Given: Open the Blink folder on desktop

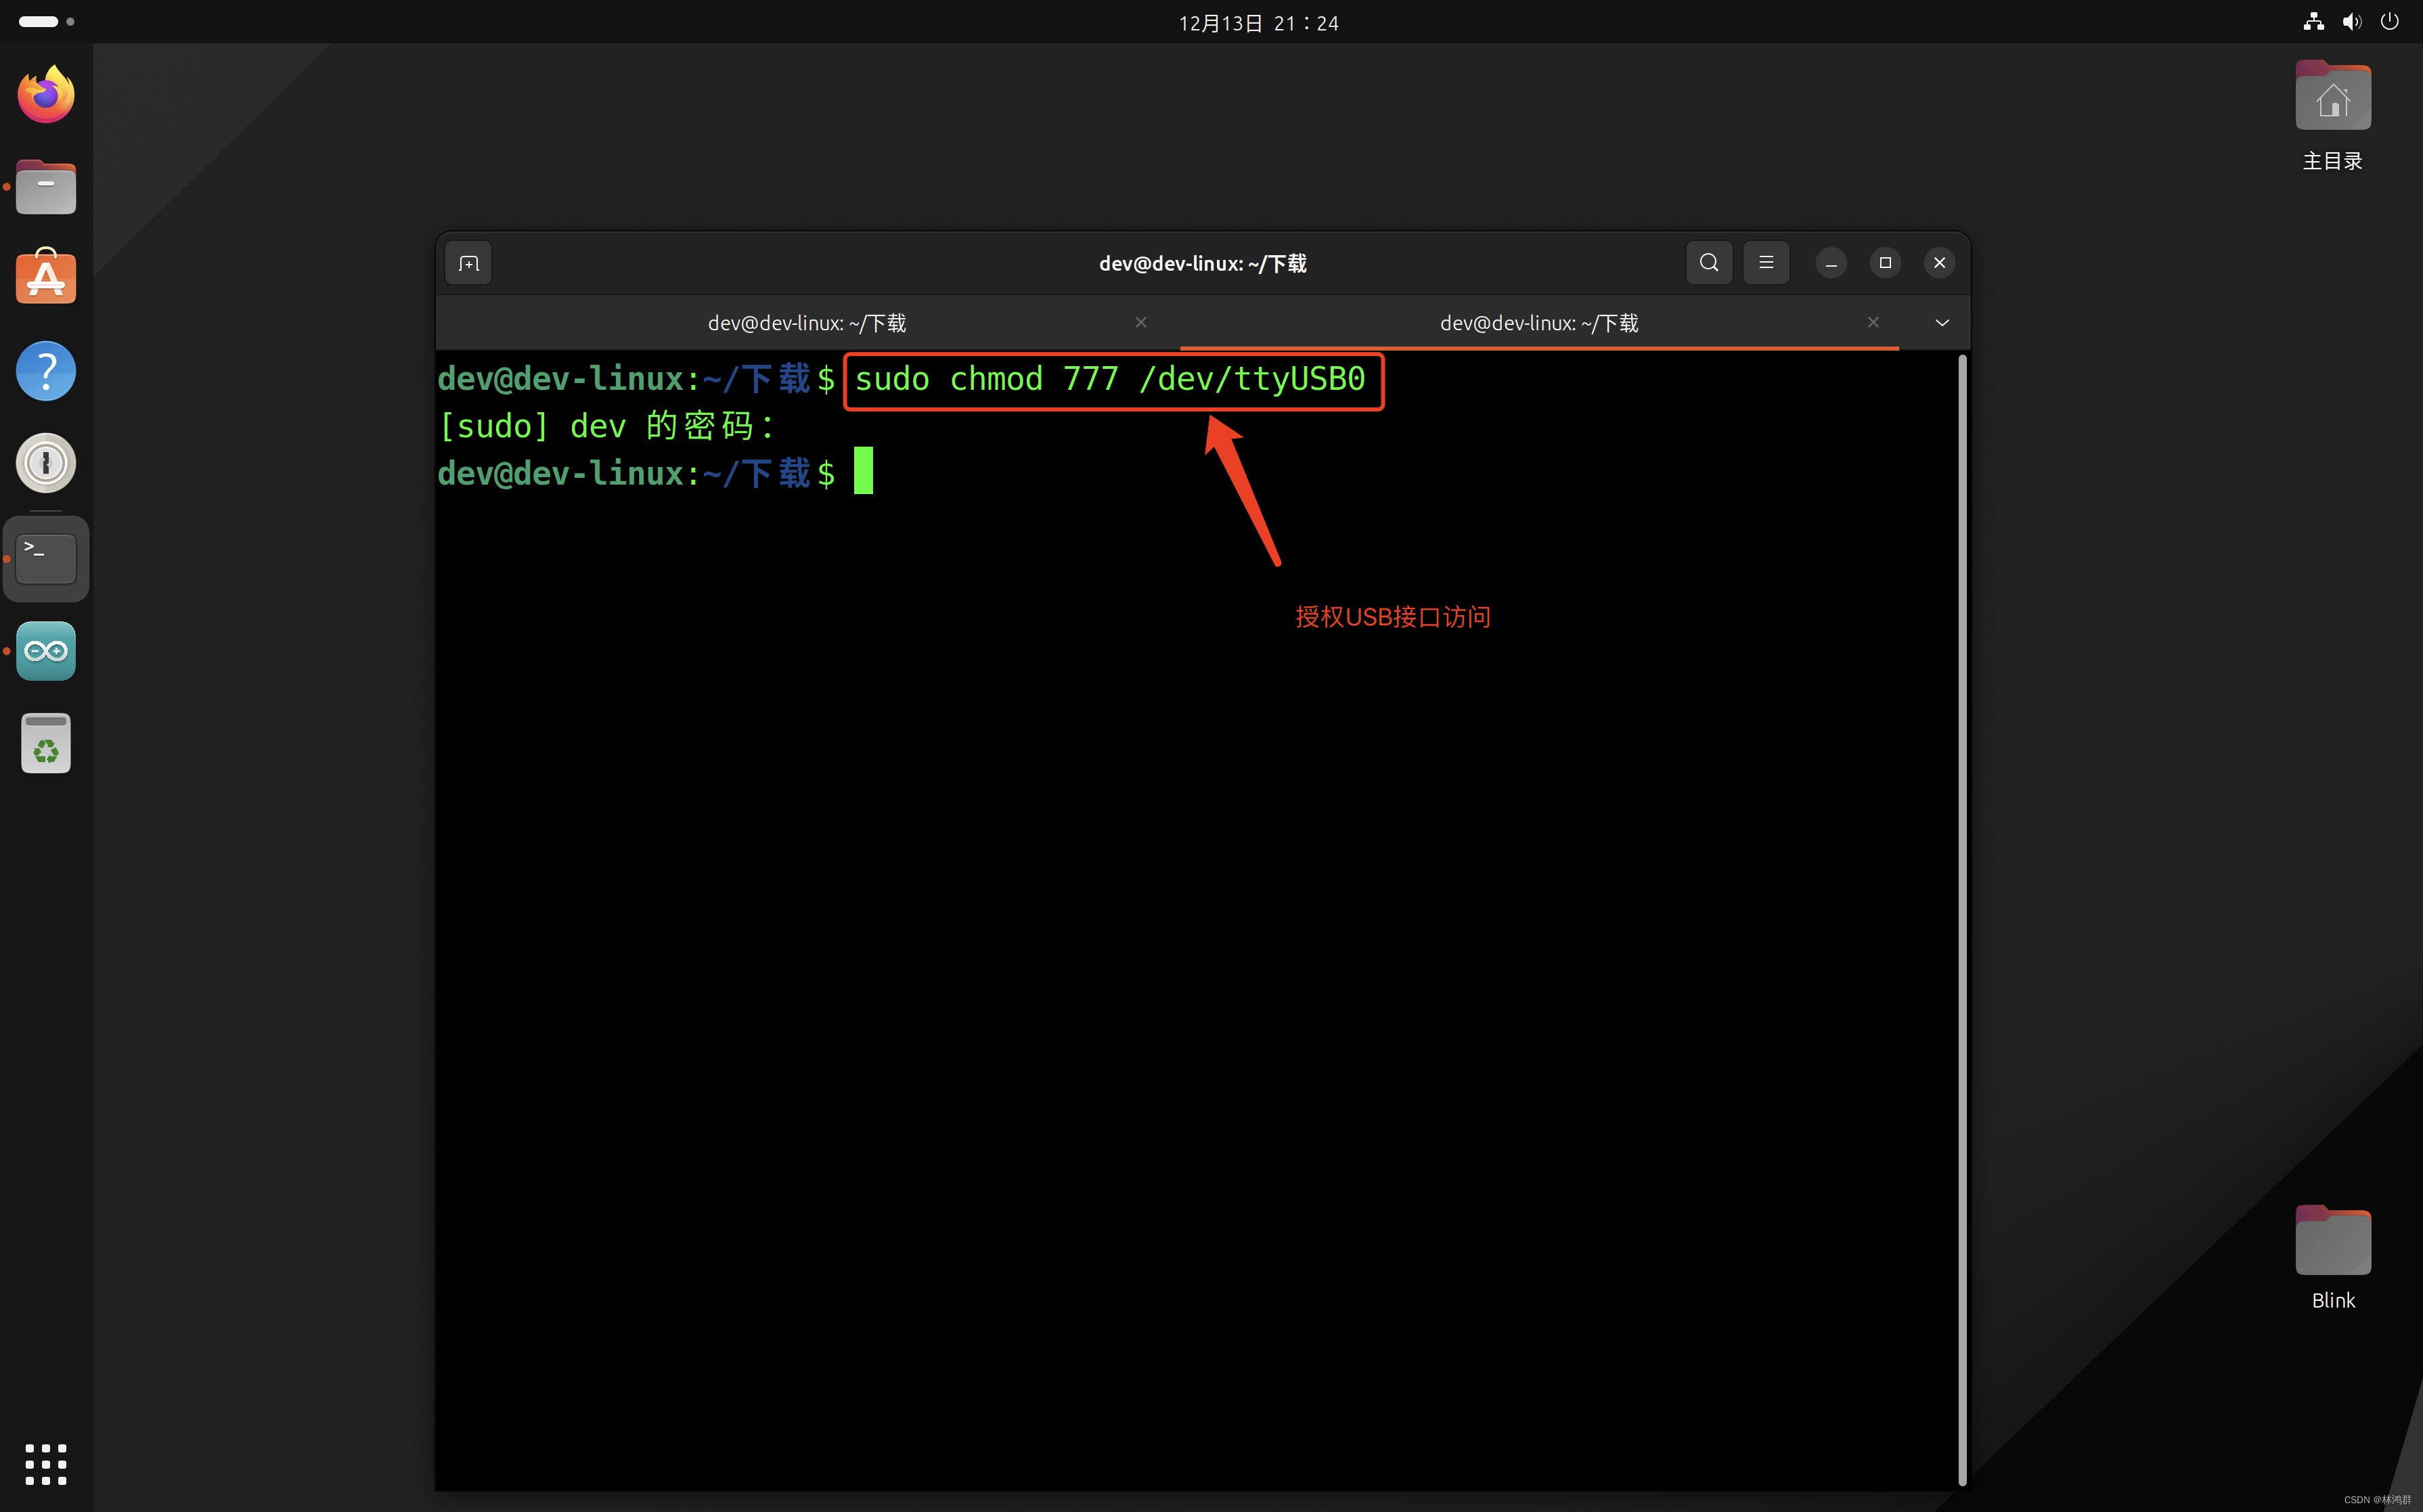Looking at the screenshot, I should click(2332, 1257).
